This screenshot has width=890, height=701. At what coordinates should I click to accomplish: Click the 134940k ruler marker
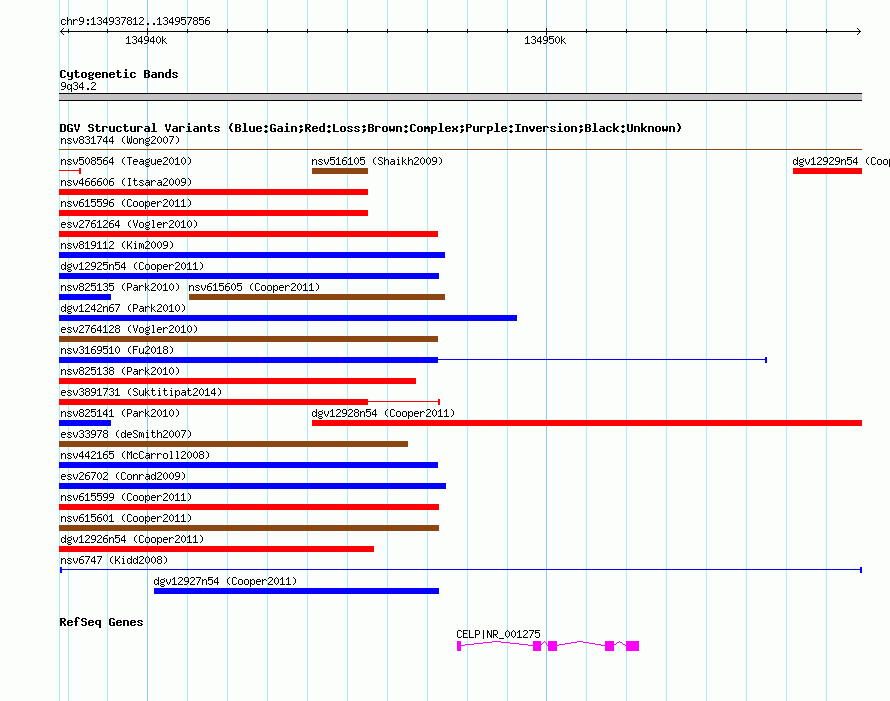(146, 40)
